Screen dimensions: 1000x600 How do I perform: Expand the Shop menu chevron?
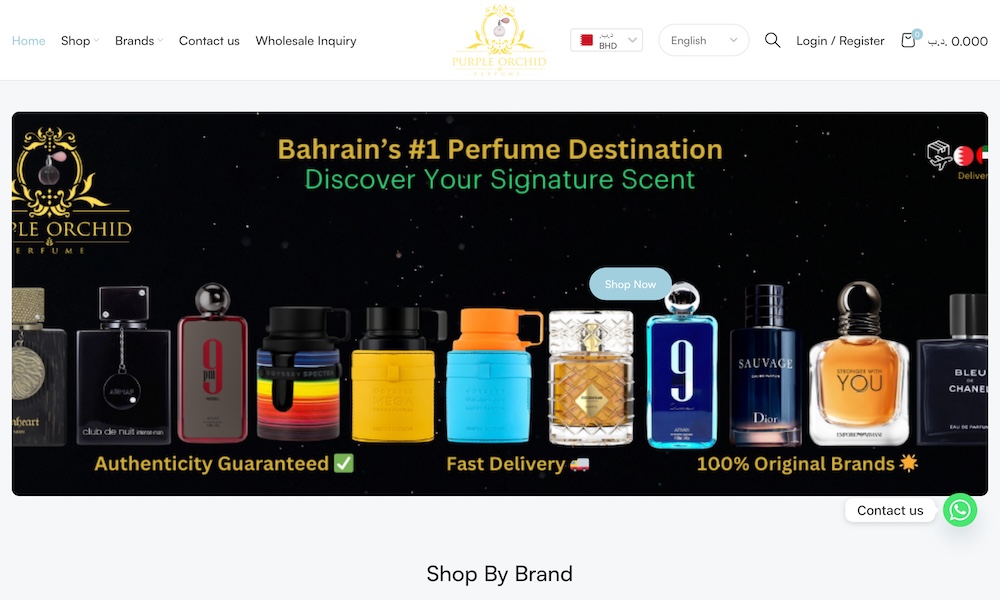(96, 41)
